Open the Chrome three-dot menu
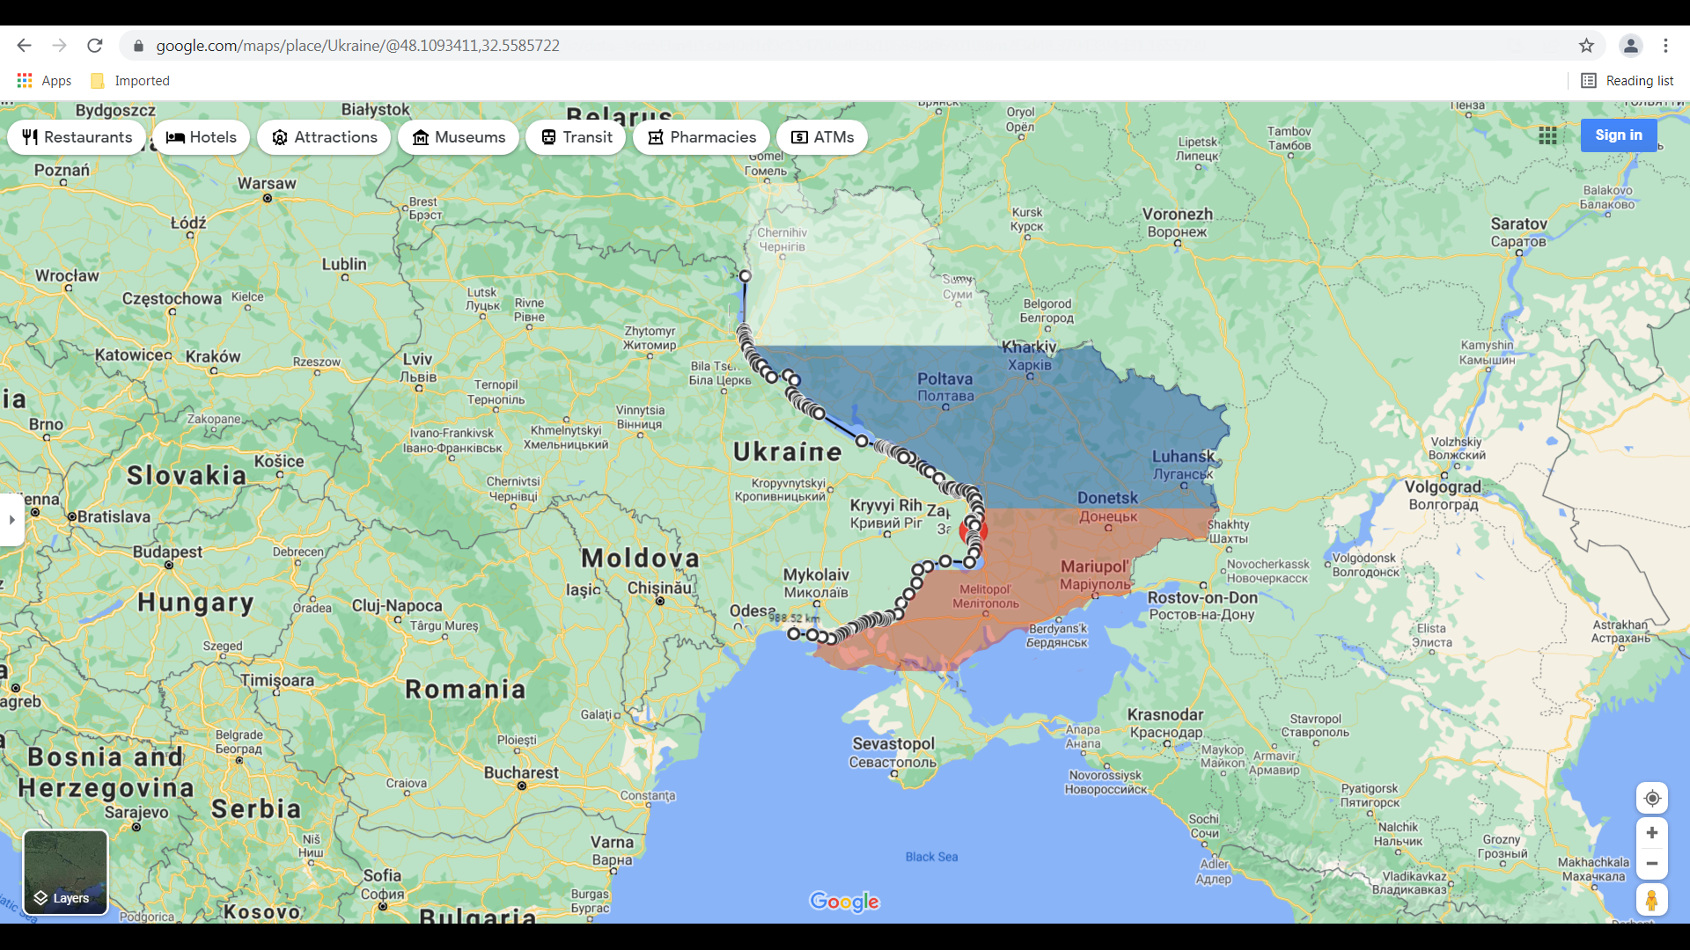 point(1666,45)
